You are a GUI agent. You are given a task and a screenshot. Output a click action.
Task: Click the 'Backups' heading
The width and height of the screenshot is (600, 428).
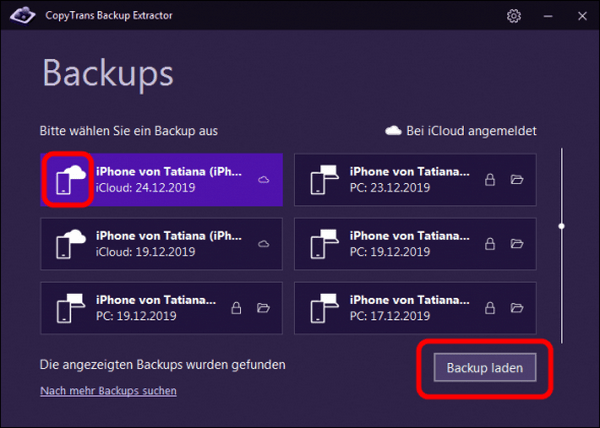tap(108, 73)
